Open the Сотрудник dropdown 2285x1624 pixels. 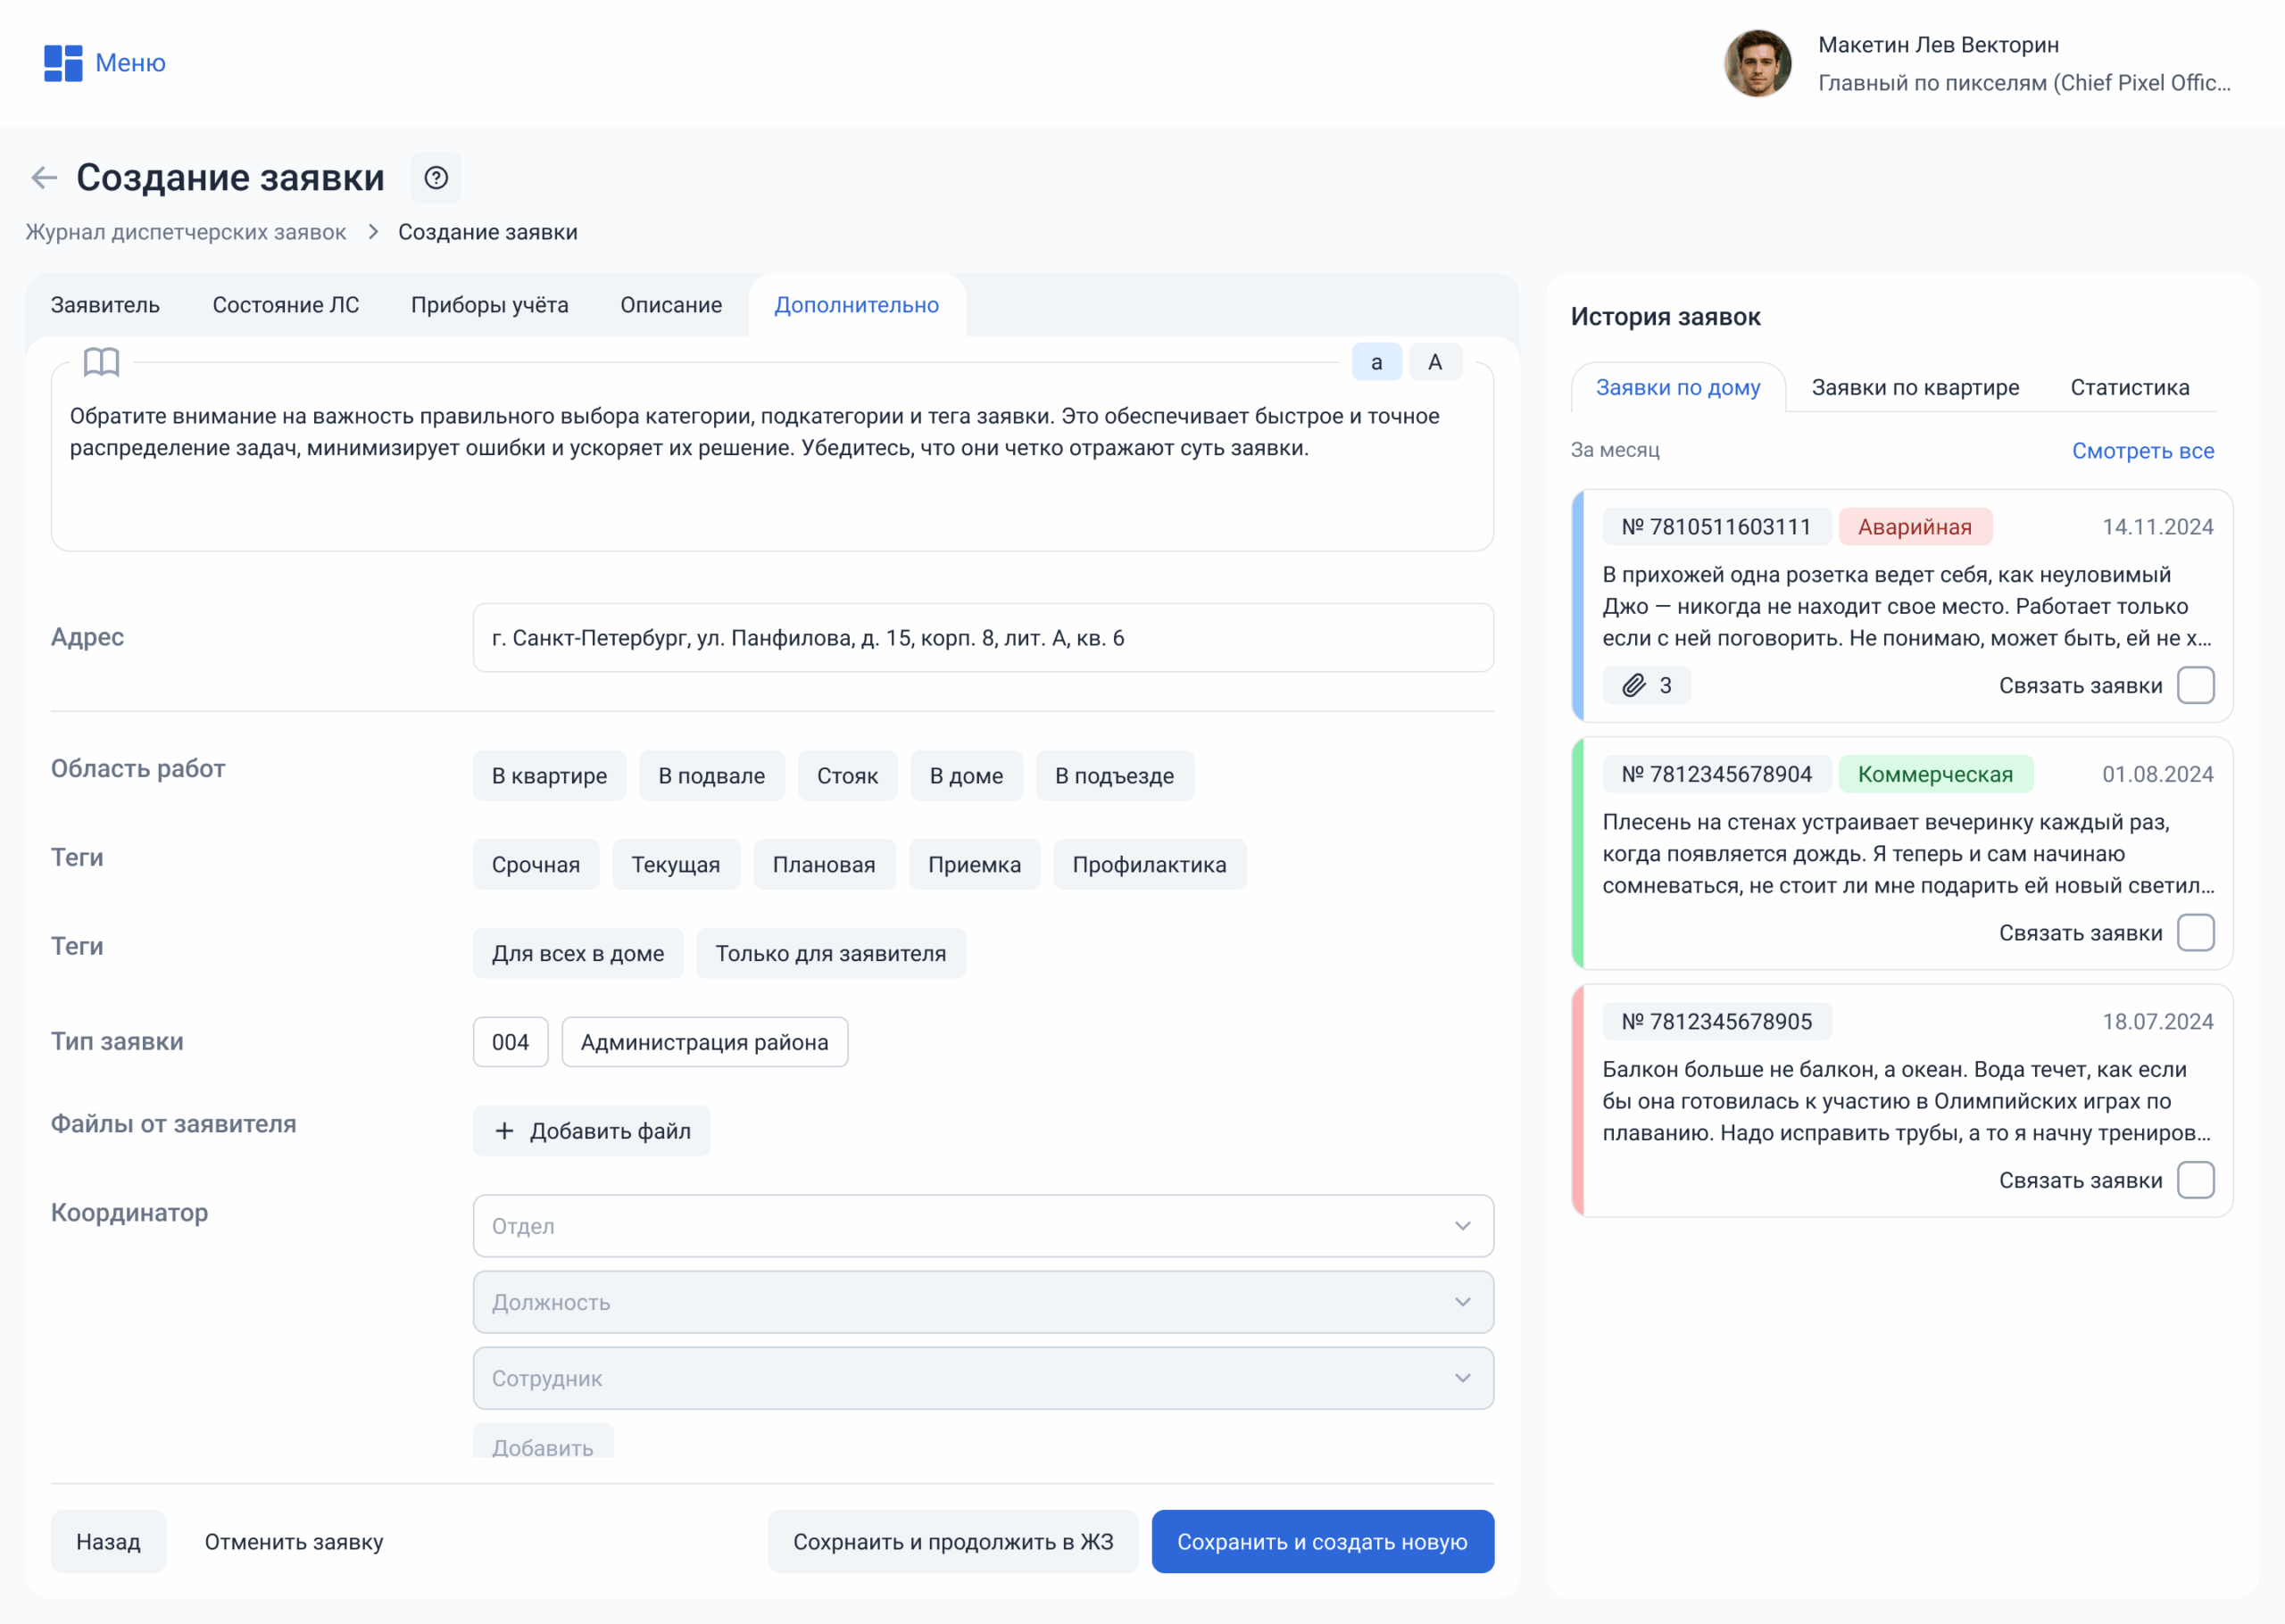click(x=982, y=1378)
